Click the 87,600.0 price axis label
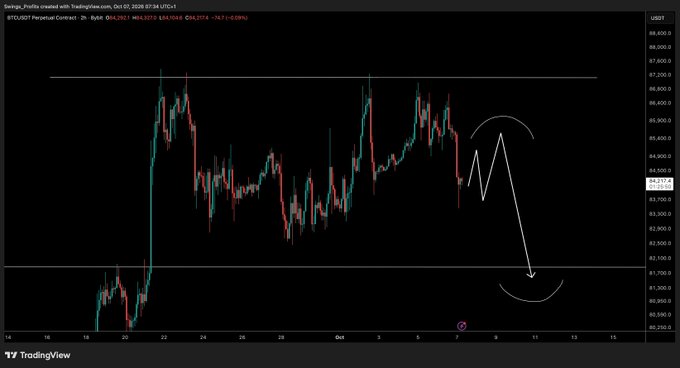The image size is (680, 368). (x=660, y=61)
